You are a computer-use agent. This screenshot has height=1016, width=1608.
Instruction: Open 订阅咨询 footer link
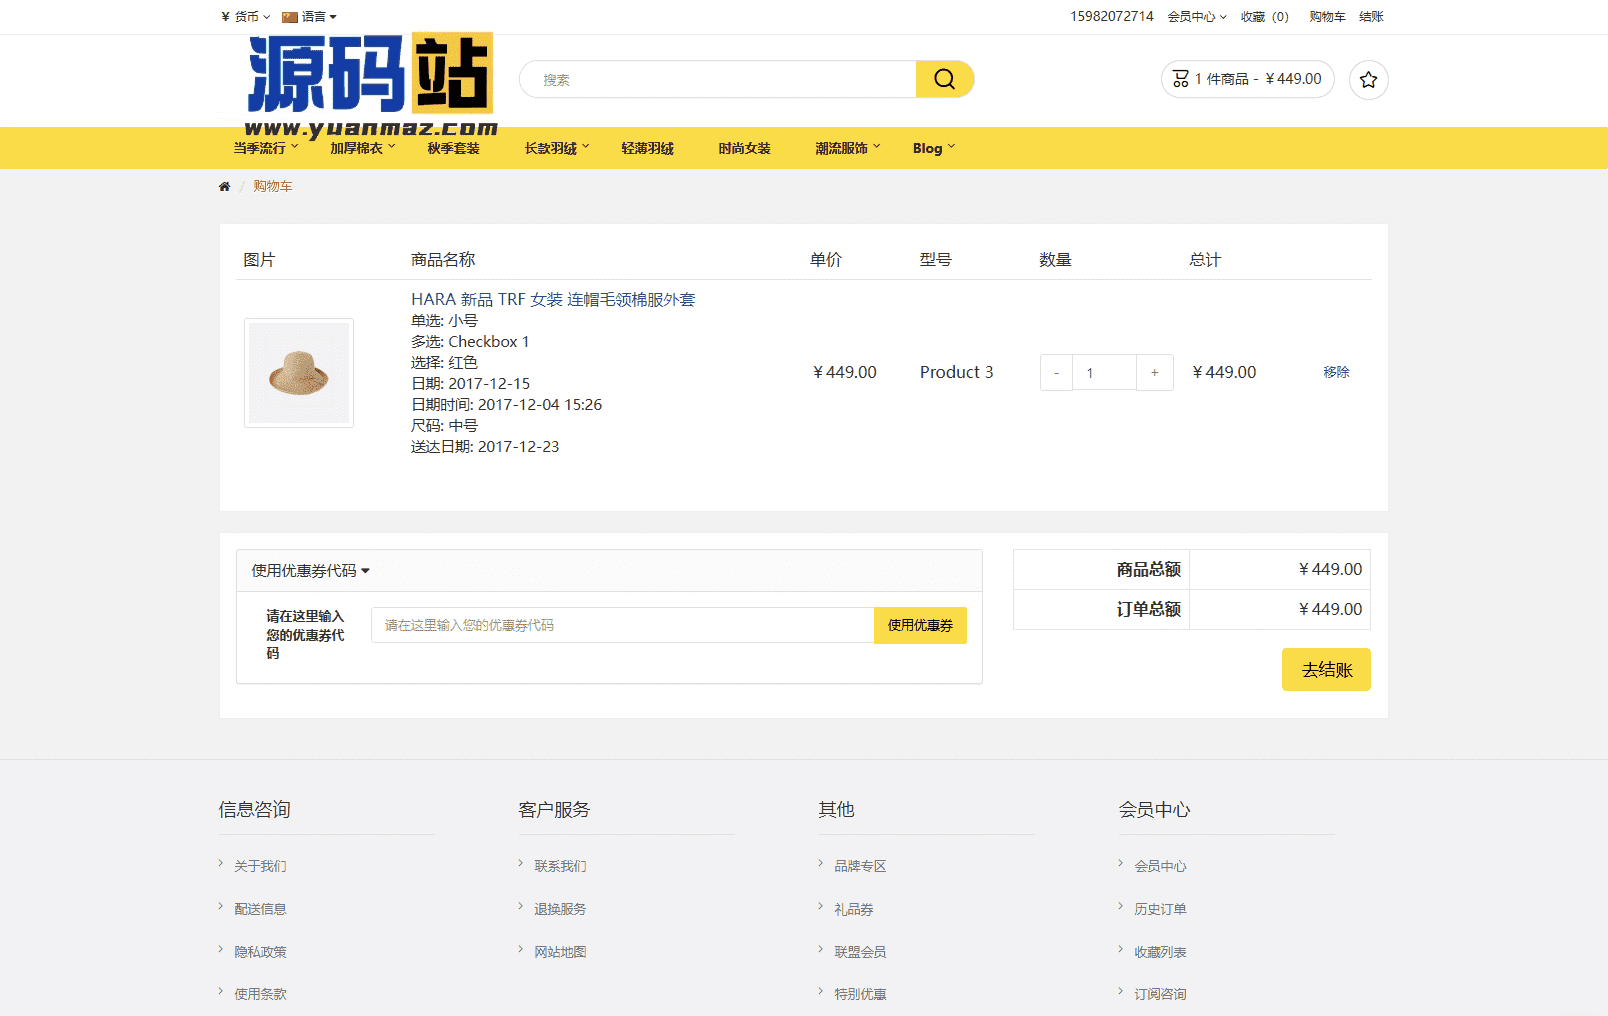coord(1160,994)
